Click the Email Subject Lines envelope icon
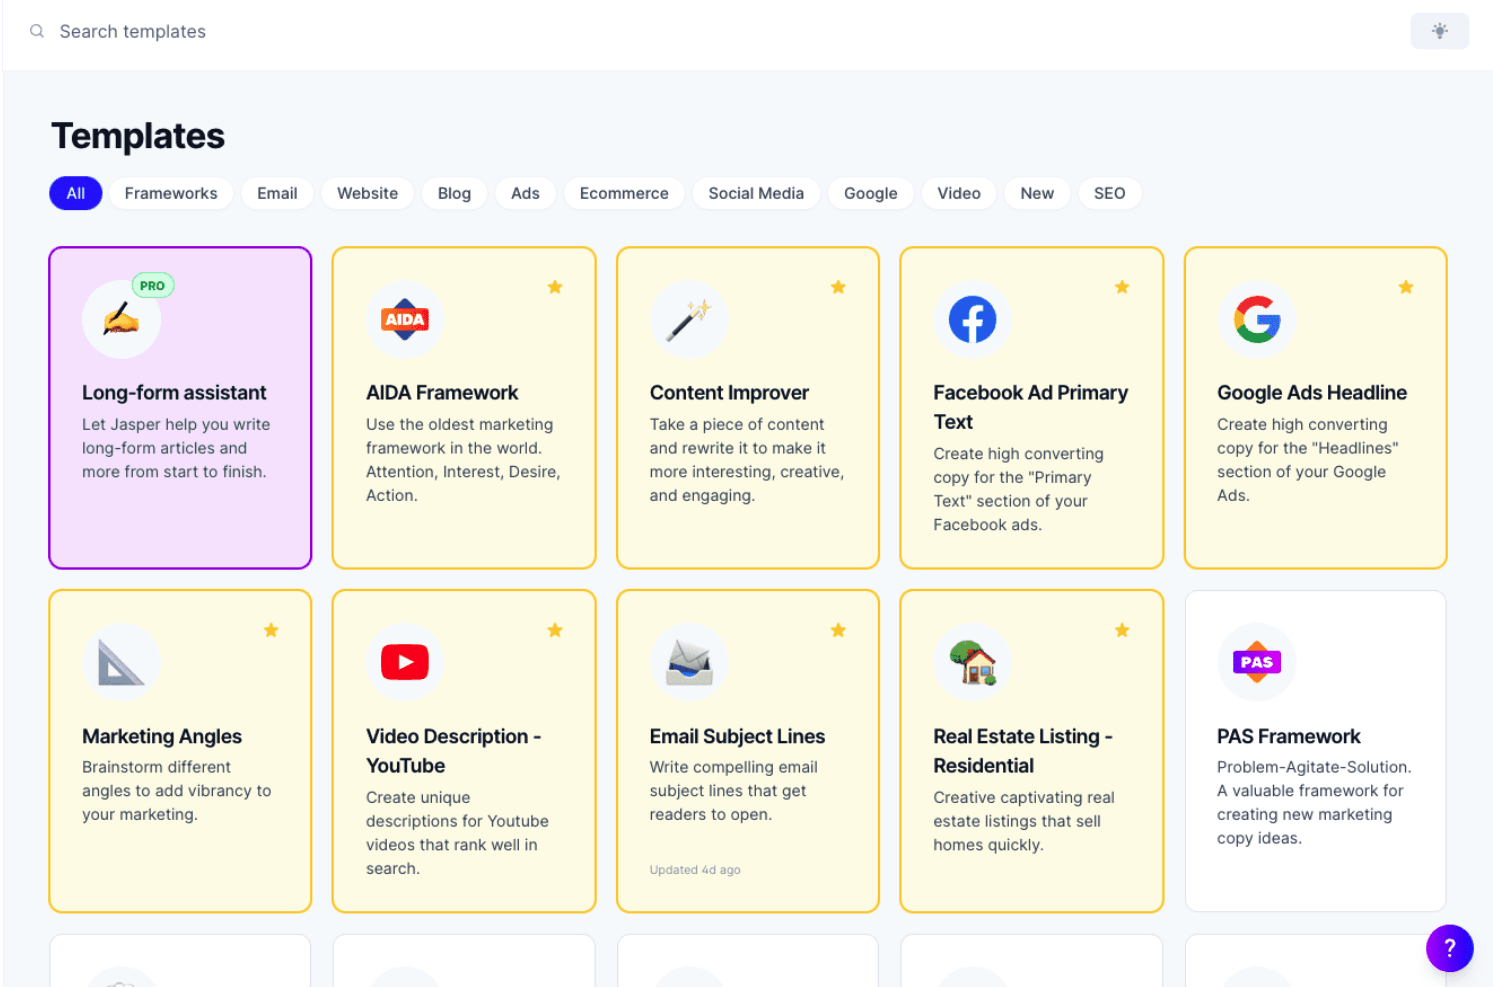This screenshot has height=988, width=1497. coord(689,662)
